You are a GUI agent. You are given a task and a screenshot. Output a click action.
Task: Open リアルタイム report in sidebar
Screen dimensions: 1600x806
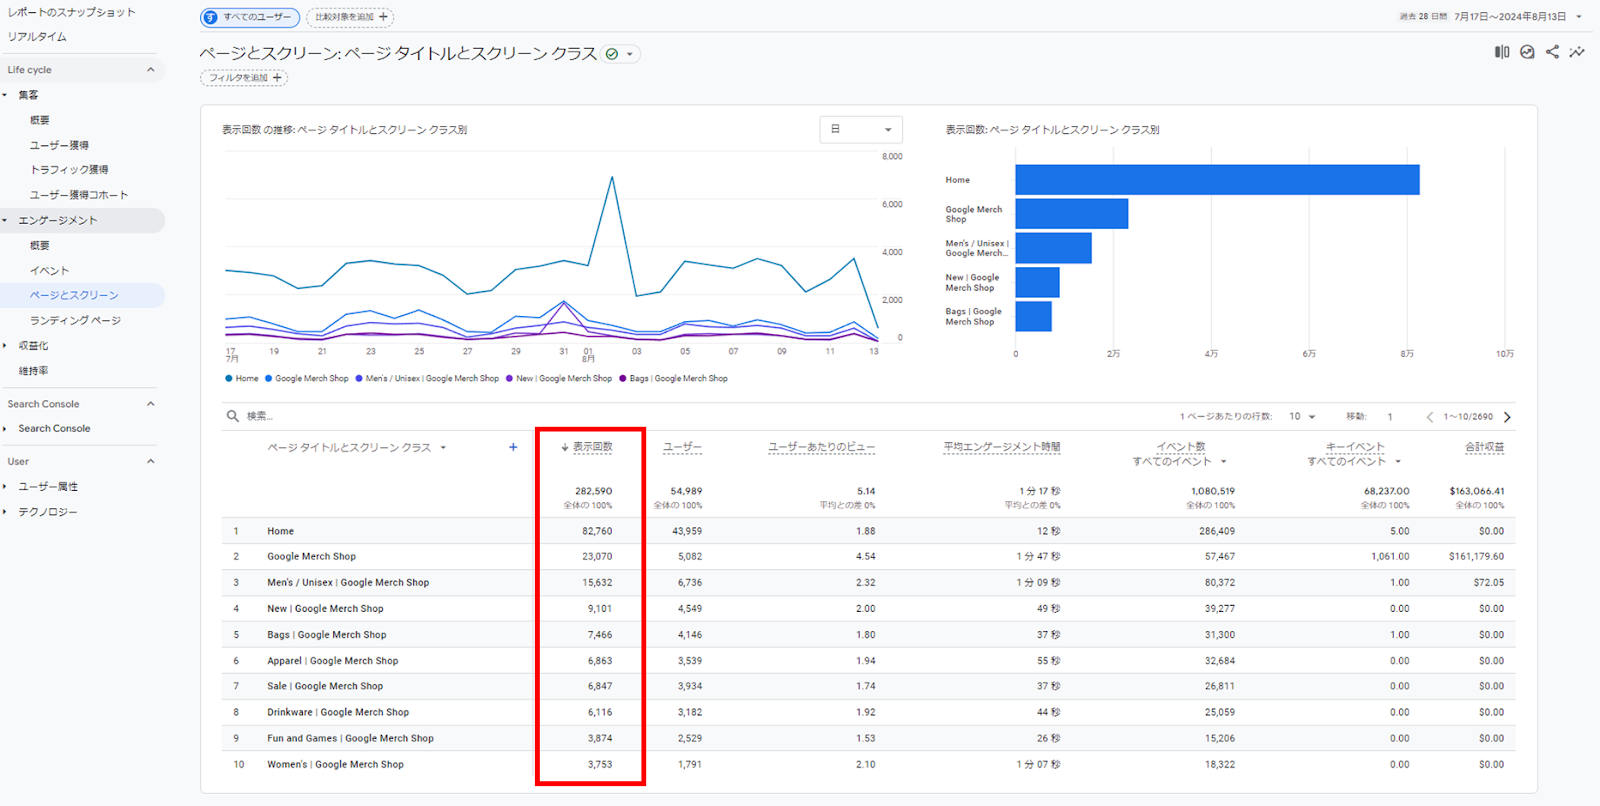click(37, 37)
